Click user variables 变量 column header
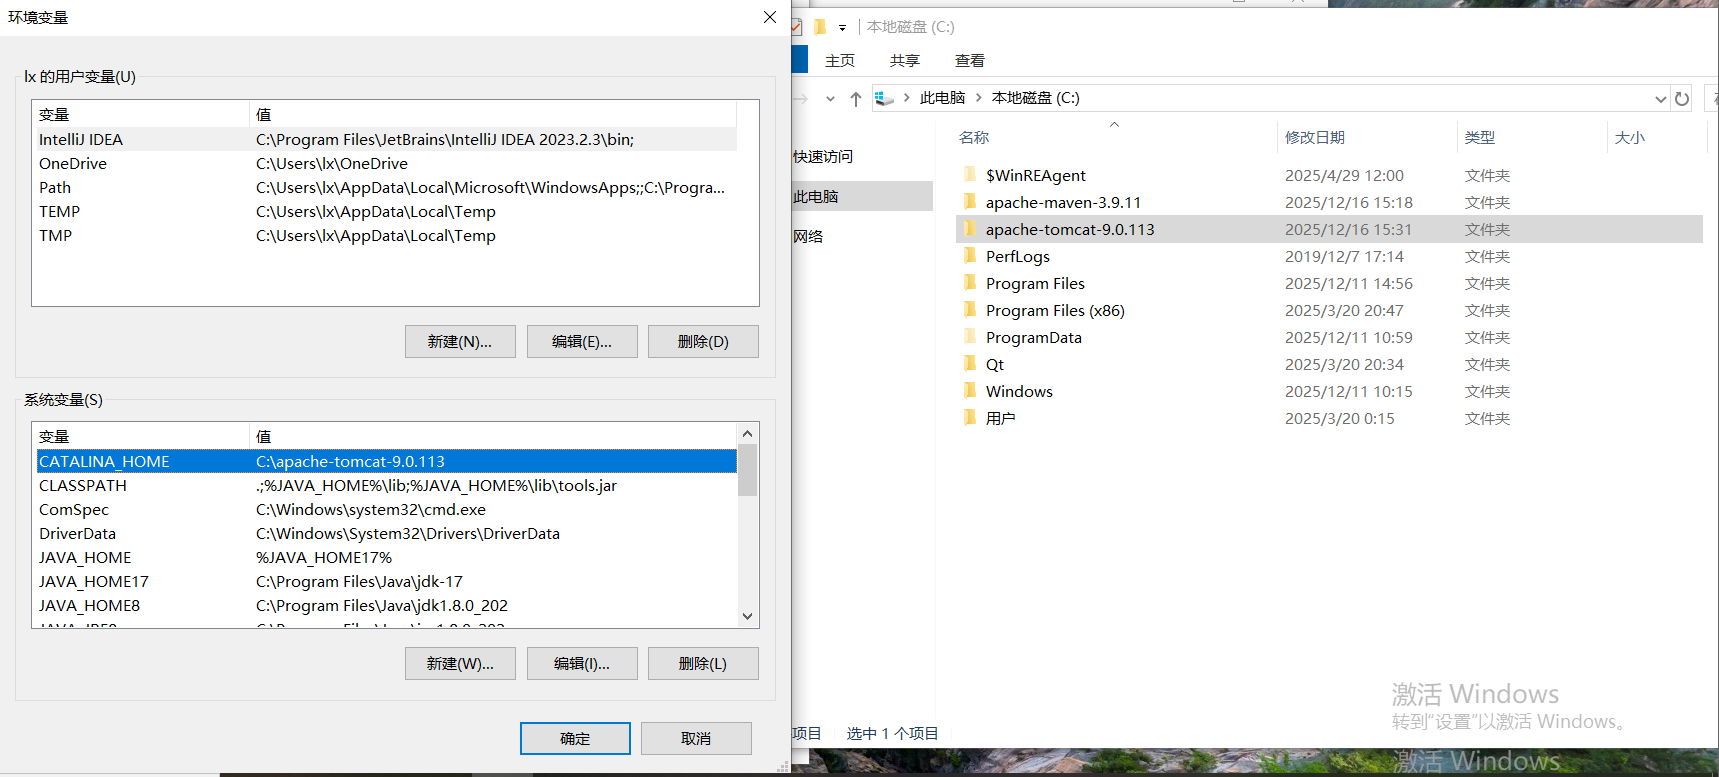The width and height of the screenshot is (1719, 777). coord(140,114)
